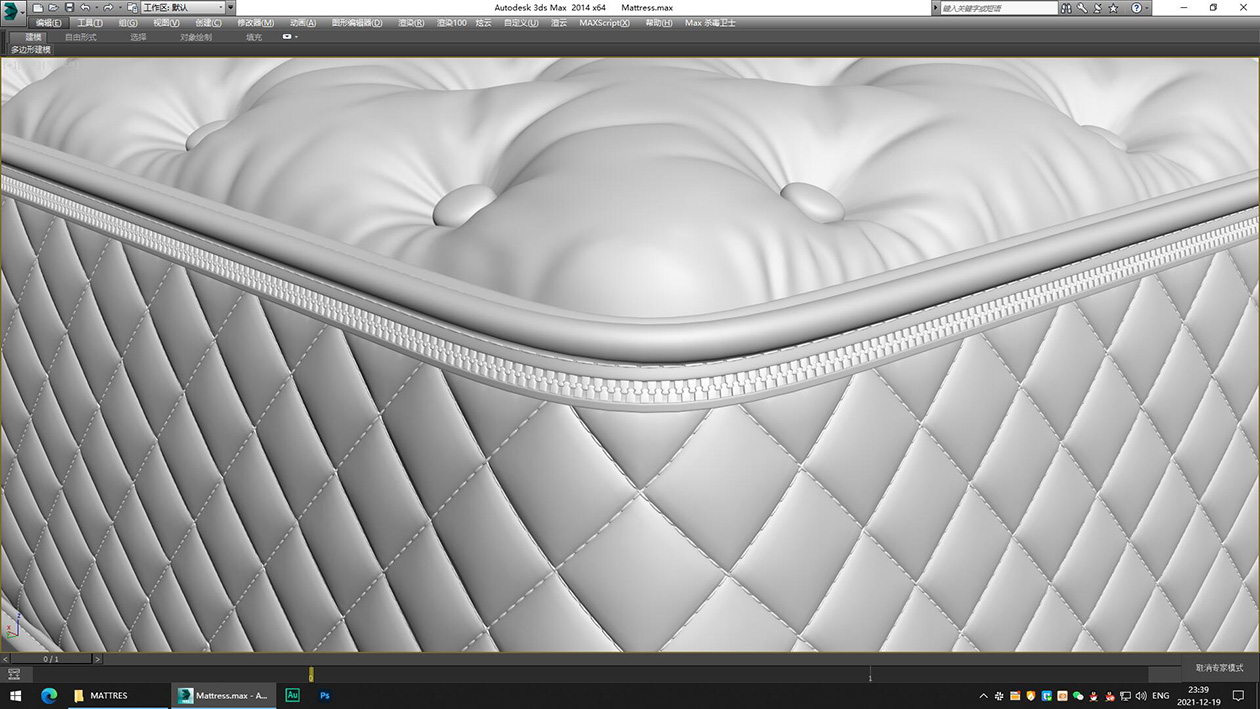Expand the quick access toolbar customize arrow
Image resolution: width=1260 pixels, height=709 pixels.
coord(231,7)
